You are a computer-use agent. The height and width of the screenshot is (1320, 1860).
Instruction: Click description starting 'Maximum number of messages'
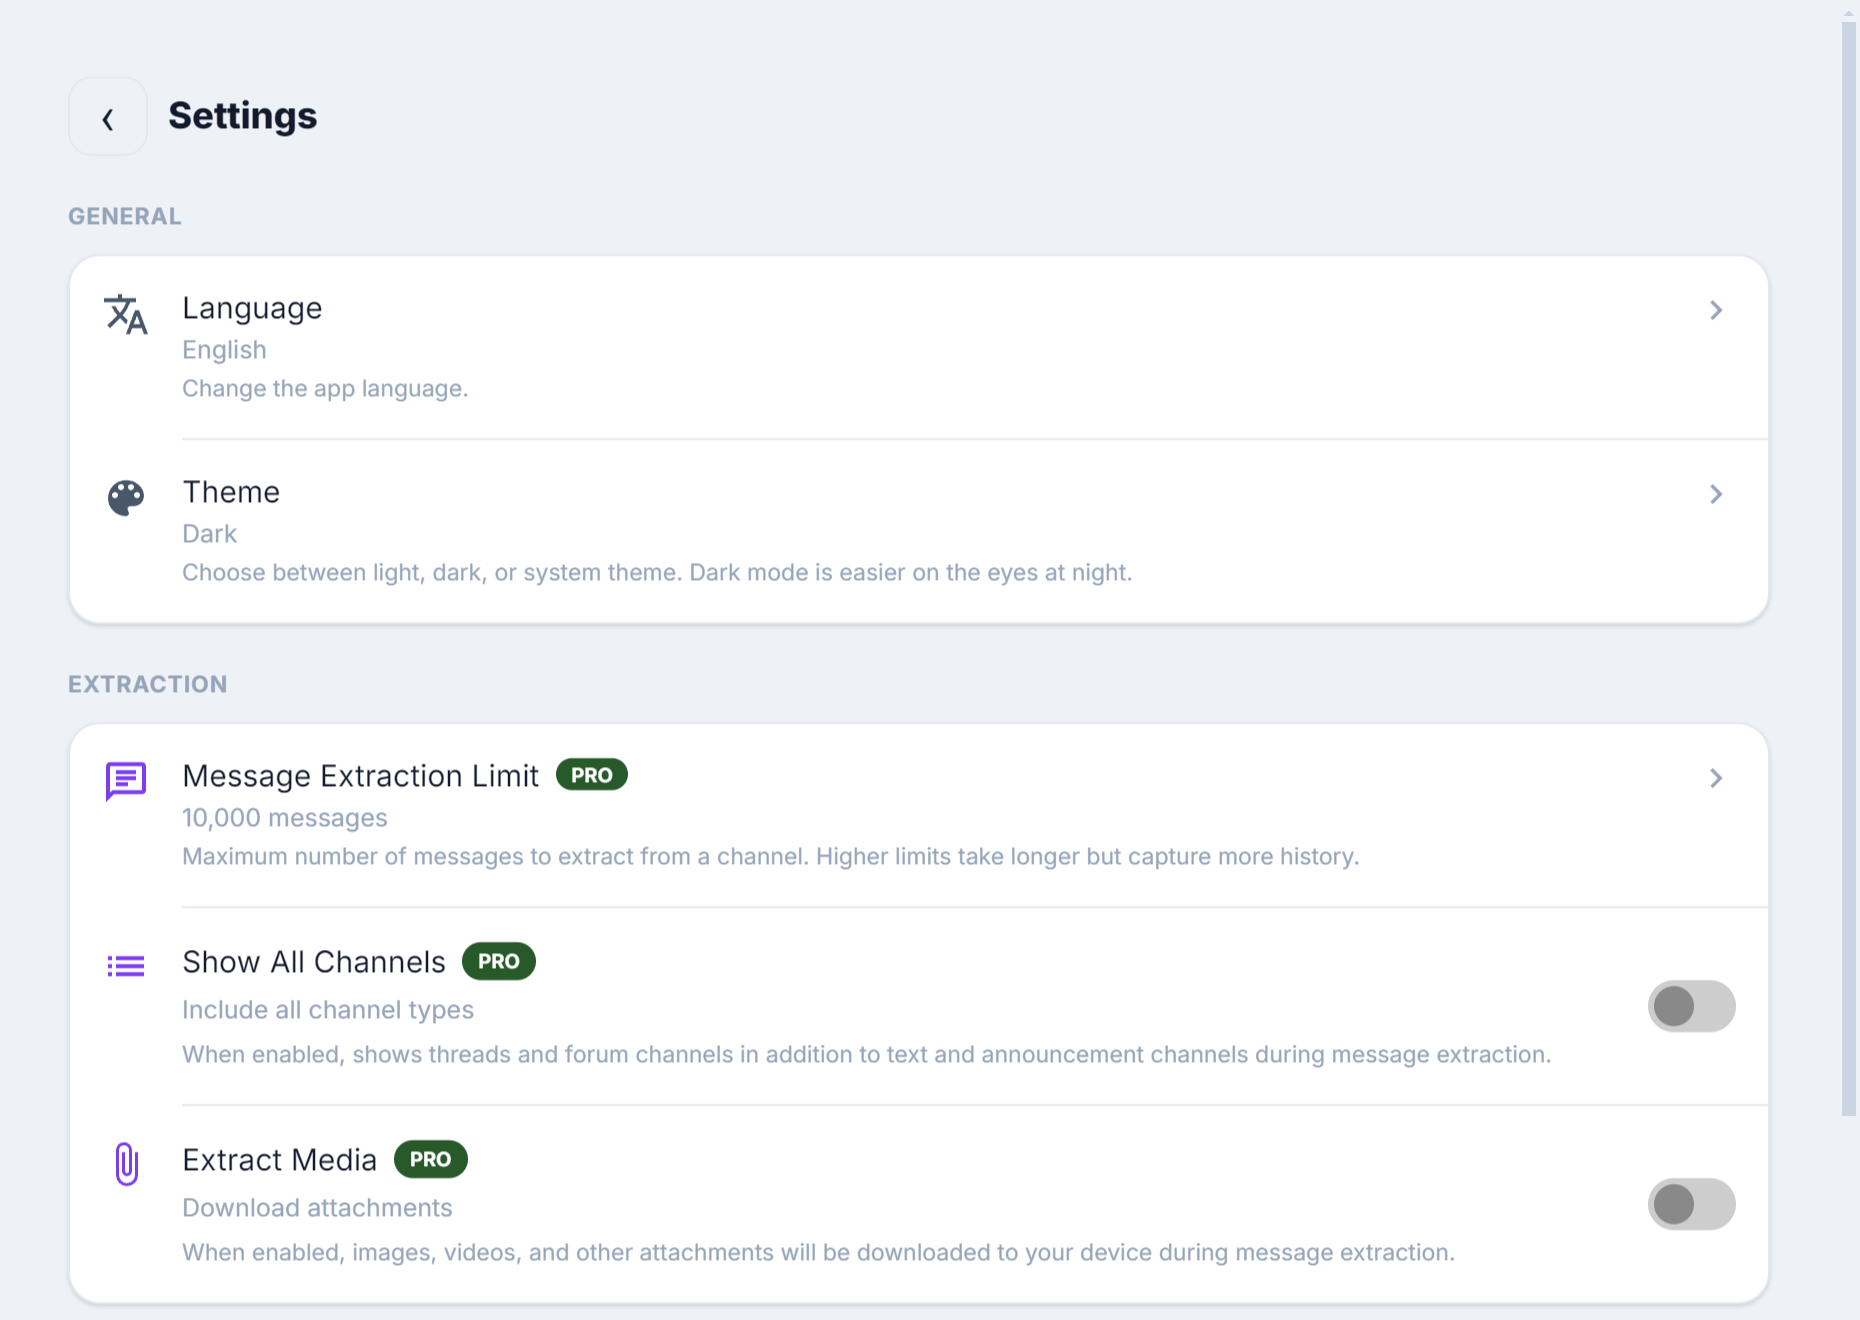tap(771, 857)
